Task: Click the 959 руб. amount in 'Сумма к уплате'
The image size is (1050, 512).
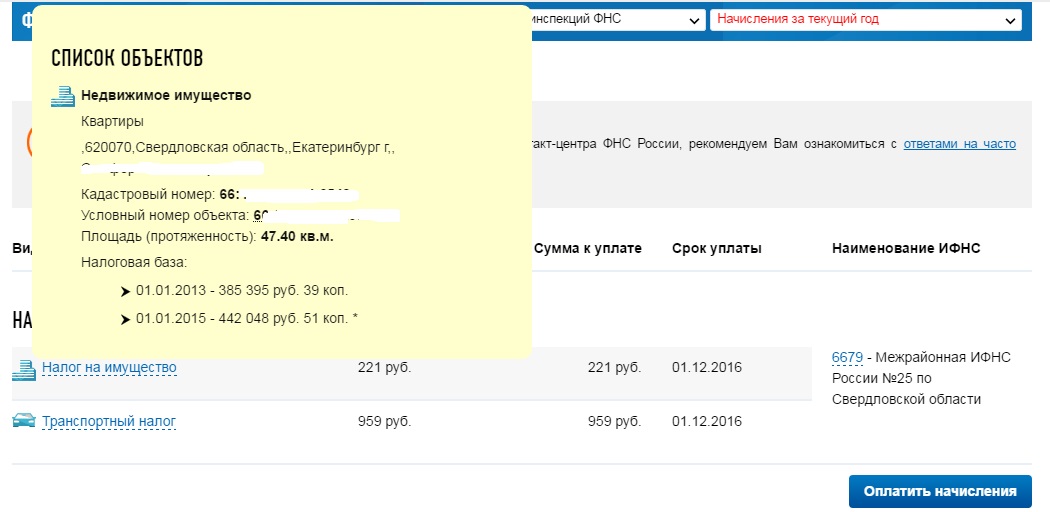Action: pos(614,422)
